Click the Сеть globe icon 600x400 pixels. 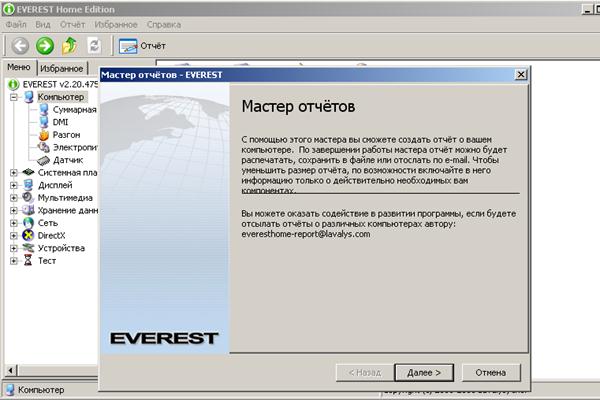28,223
